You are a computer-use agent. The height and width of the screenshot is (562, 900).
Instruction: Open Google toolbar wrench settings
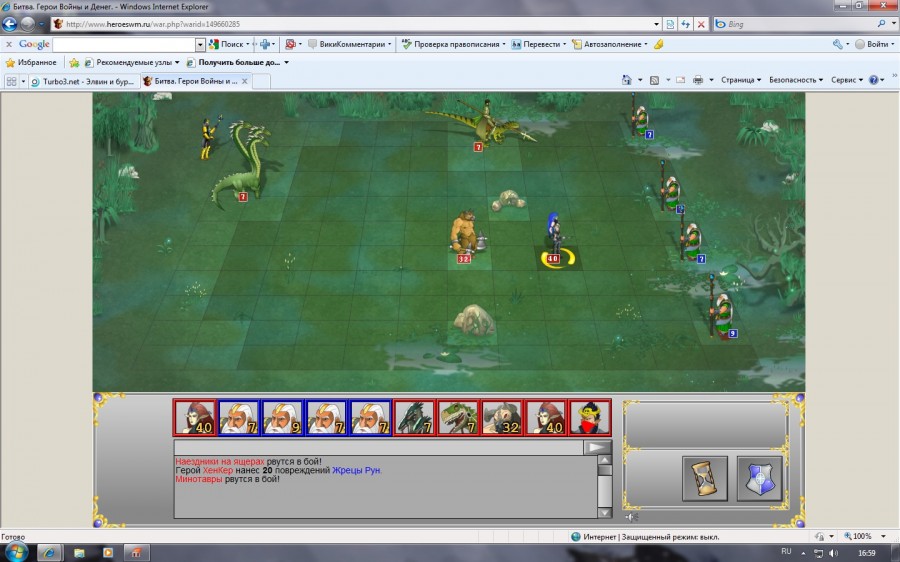click(x=838, y=44)
